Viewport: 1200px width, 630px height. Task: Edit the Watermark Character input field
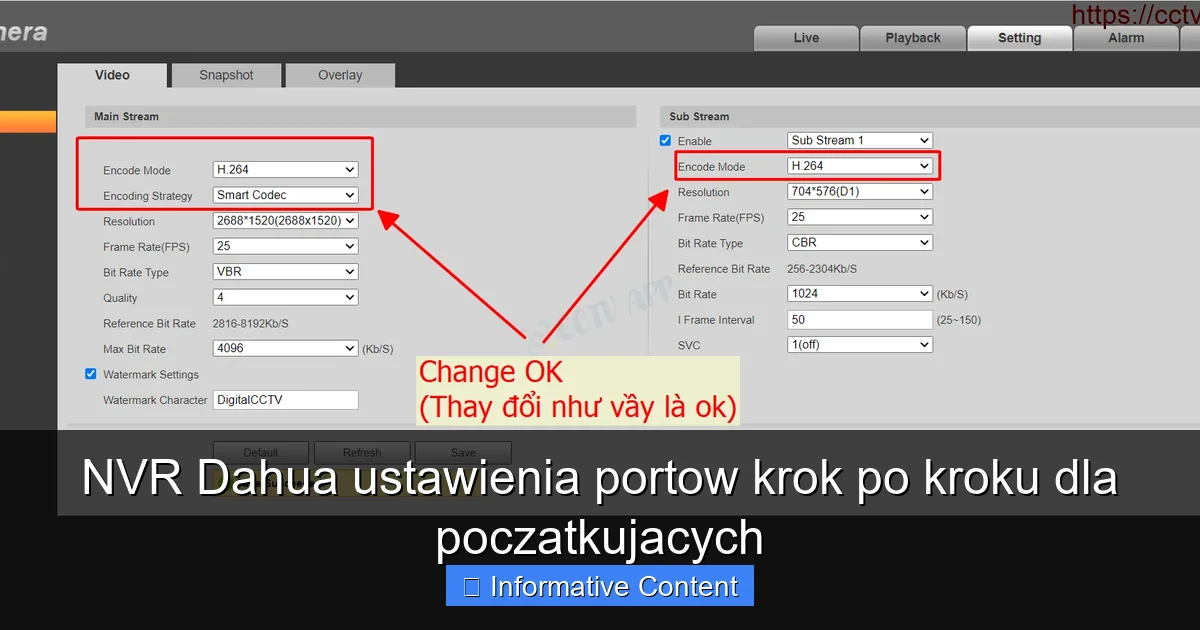285,399
